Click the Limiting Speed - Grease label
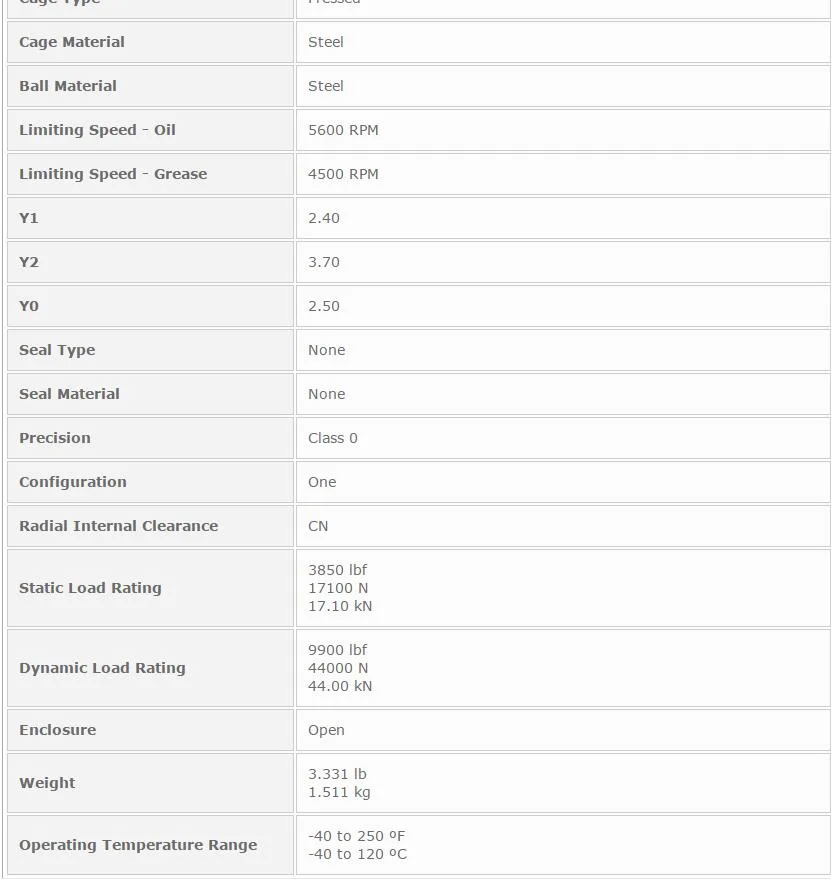The image size is (831, 880). tap(113, 174)
